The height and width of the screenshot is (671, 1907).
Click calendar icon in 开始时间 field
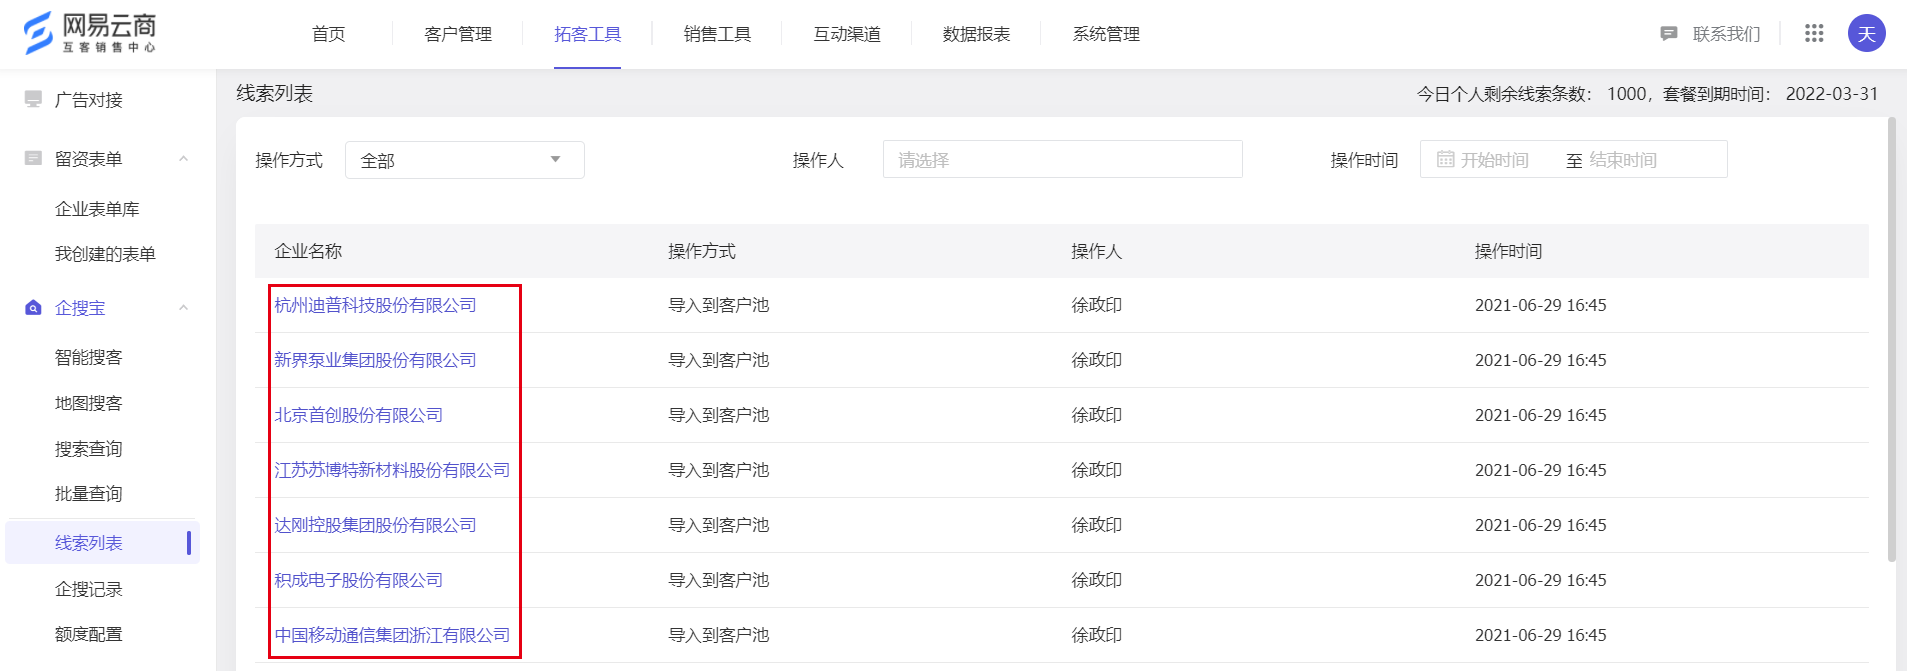(1445, 159)
